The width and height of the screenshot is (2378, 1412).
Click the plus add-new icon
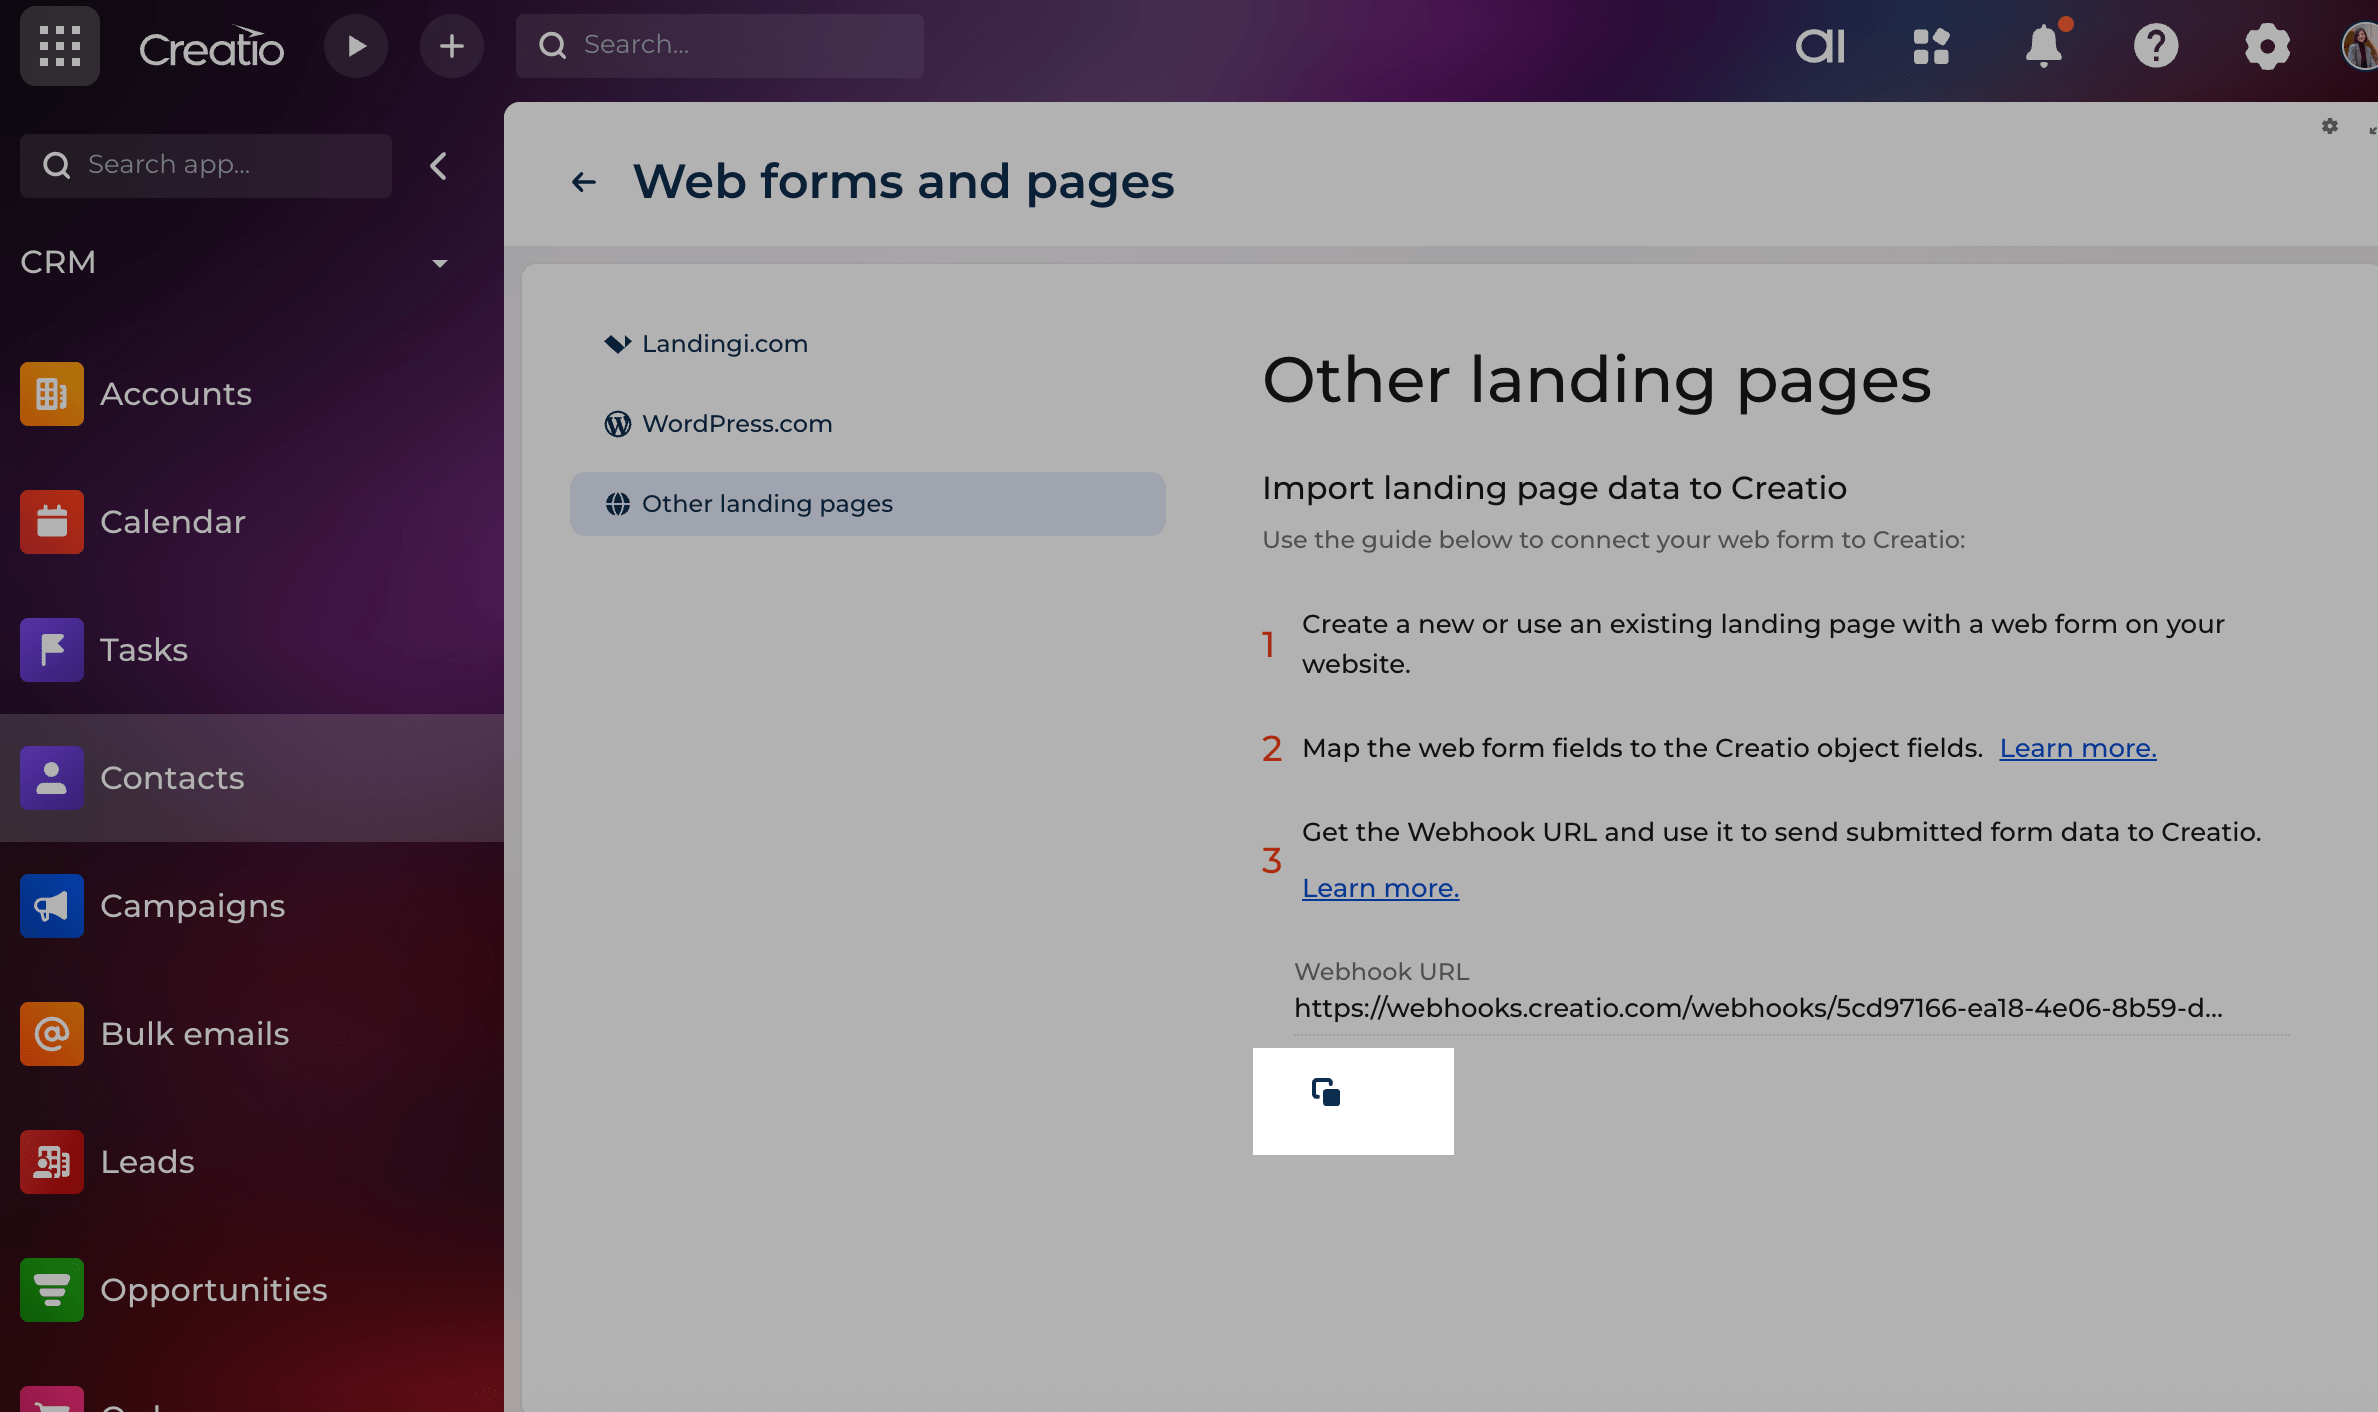click(452, 46)
